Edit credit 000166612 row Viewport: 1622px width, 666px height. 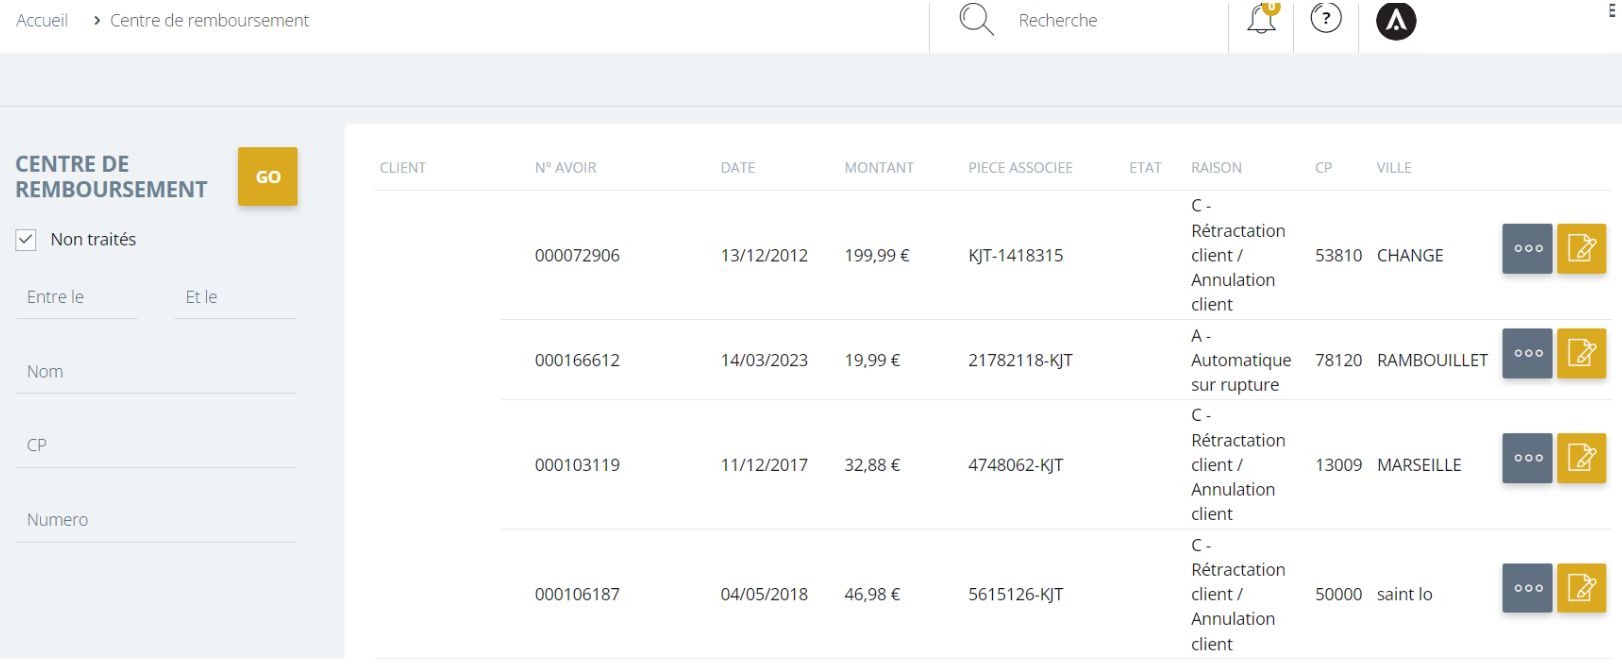coord(1581,353)
